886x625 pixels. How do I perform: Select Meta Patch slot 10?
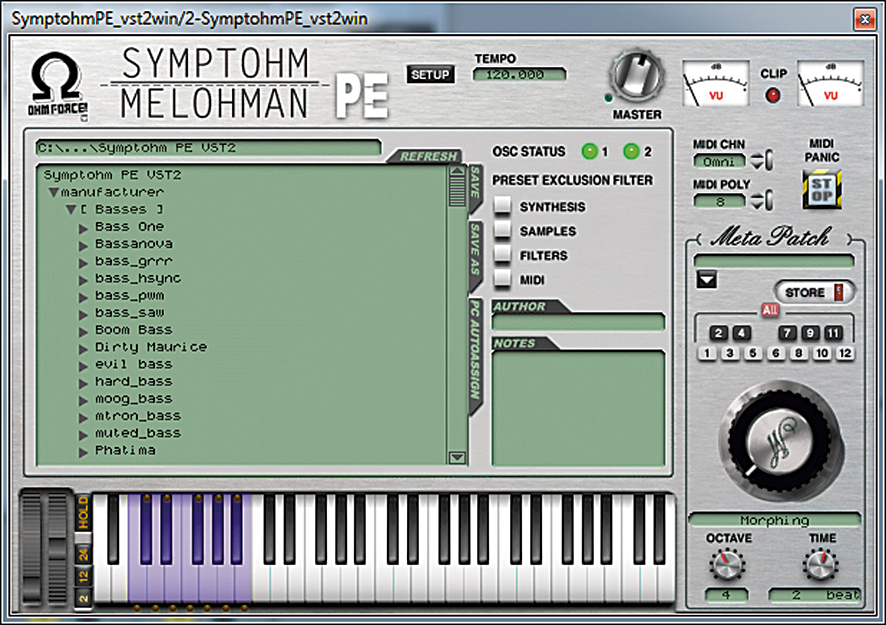coord(822,354)
